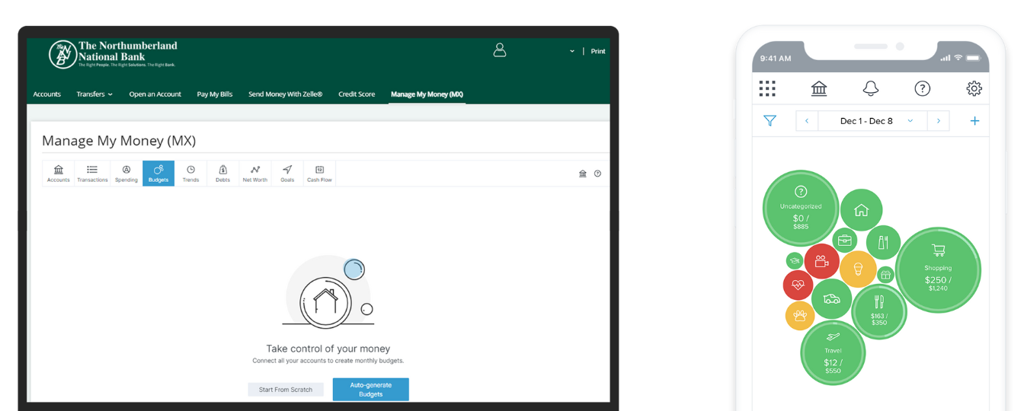Tap the Shopping budget bubble
Viewport: 1024px width, 411px height.
coord(938,269)
